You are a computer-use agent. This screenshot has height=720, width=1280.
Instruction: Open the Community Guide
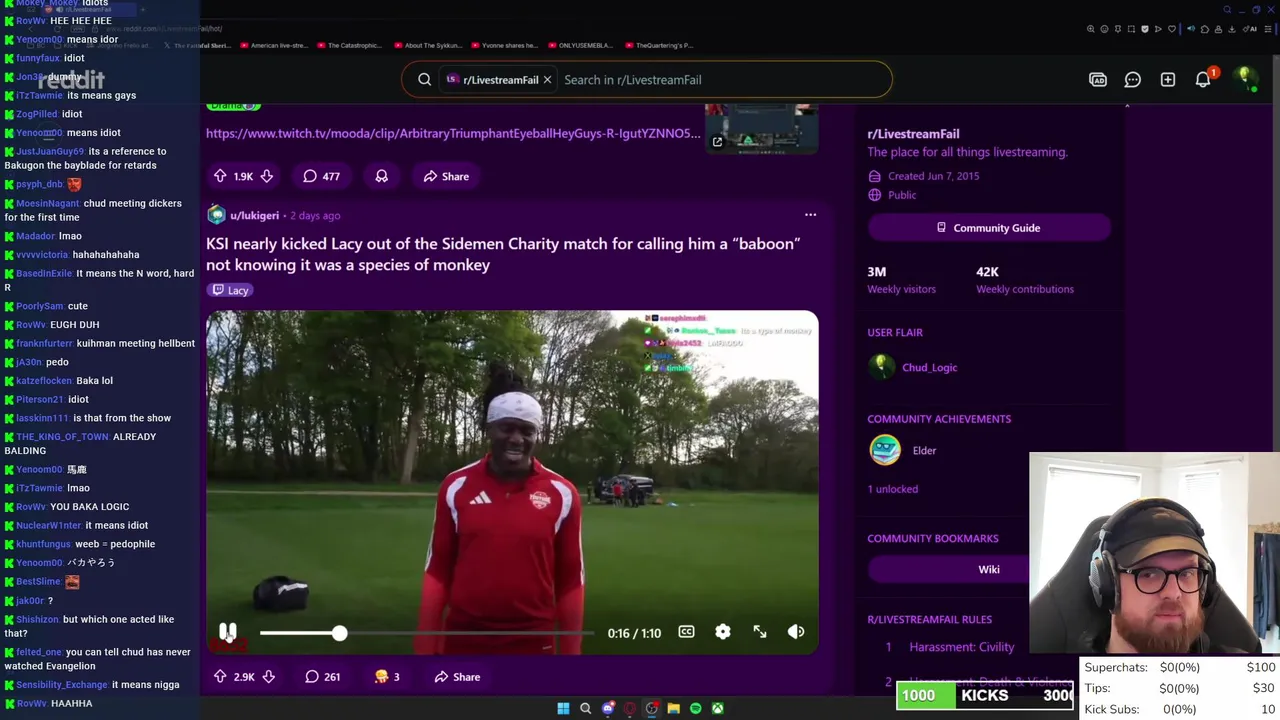(x=989, y=228)
